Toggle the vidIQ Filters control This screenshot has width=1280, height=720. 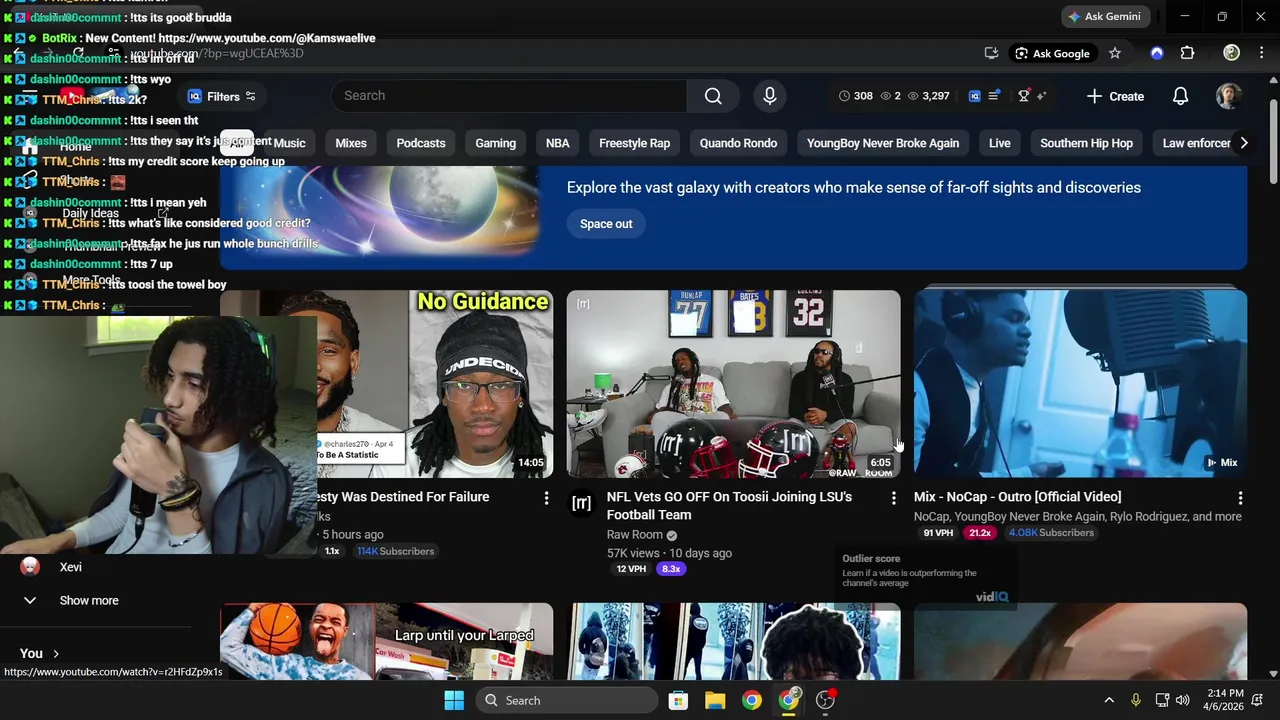(222, 97)
